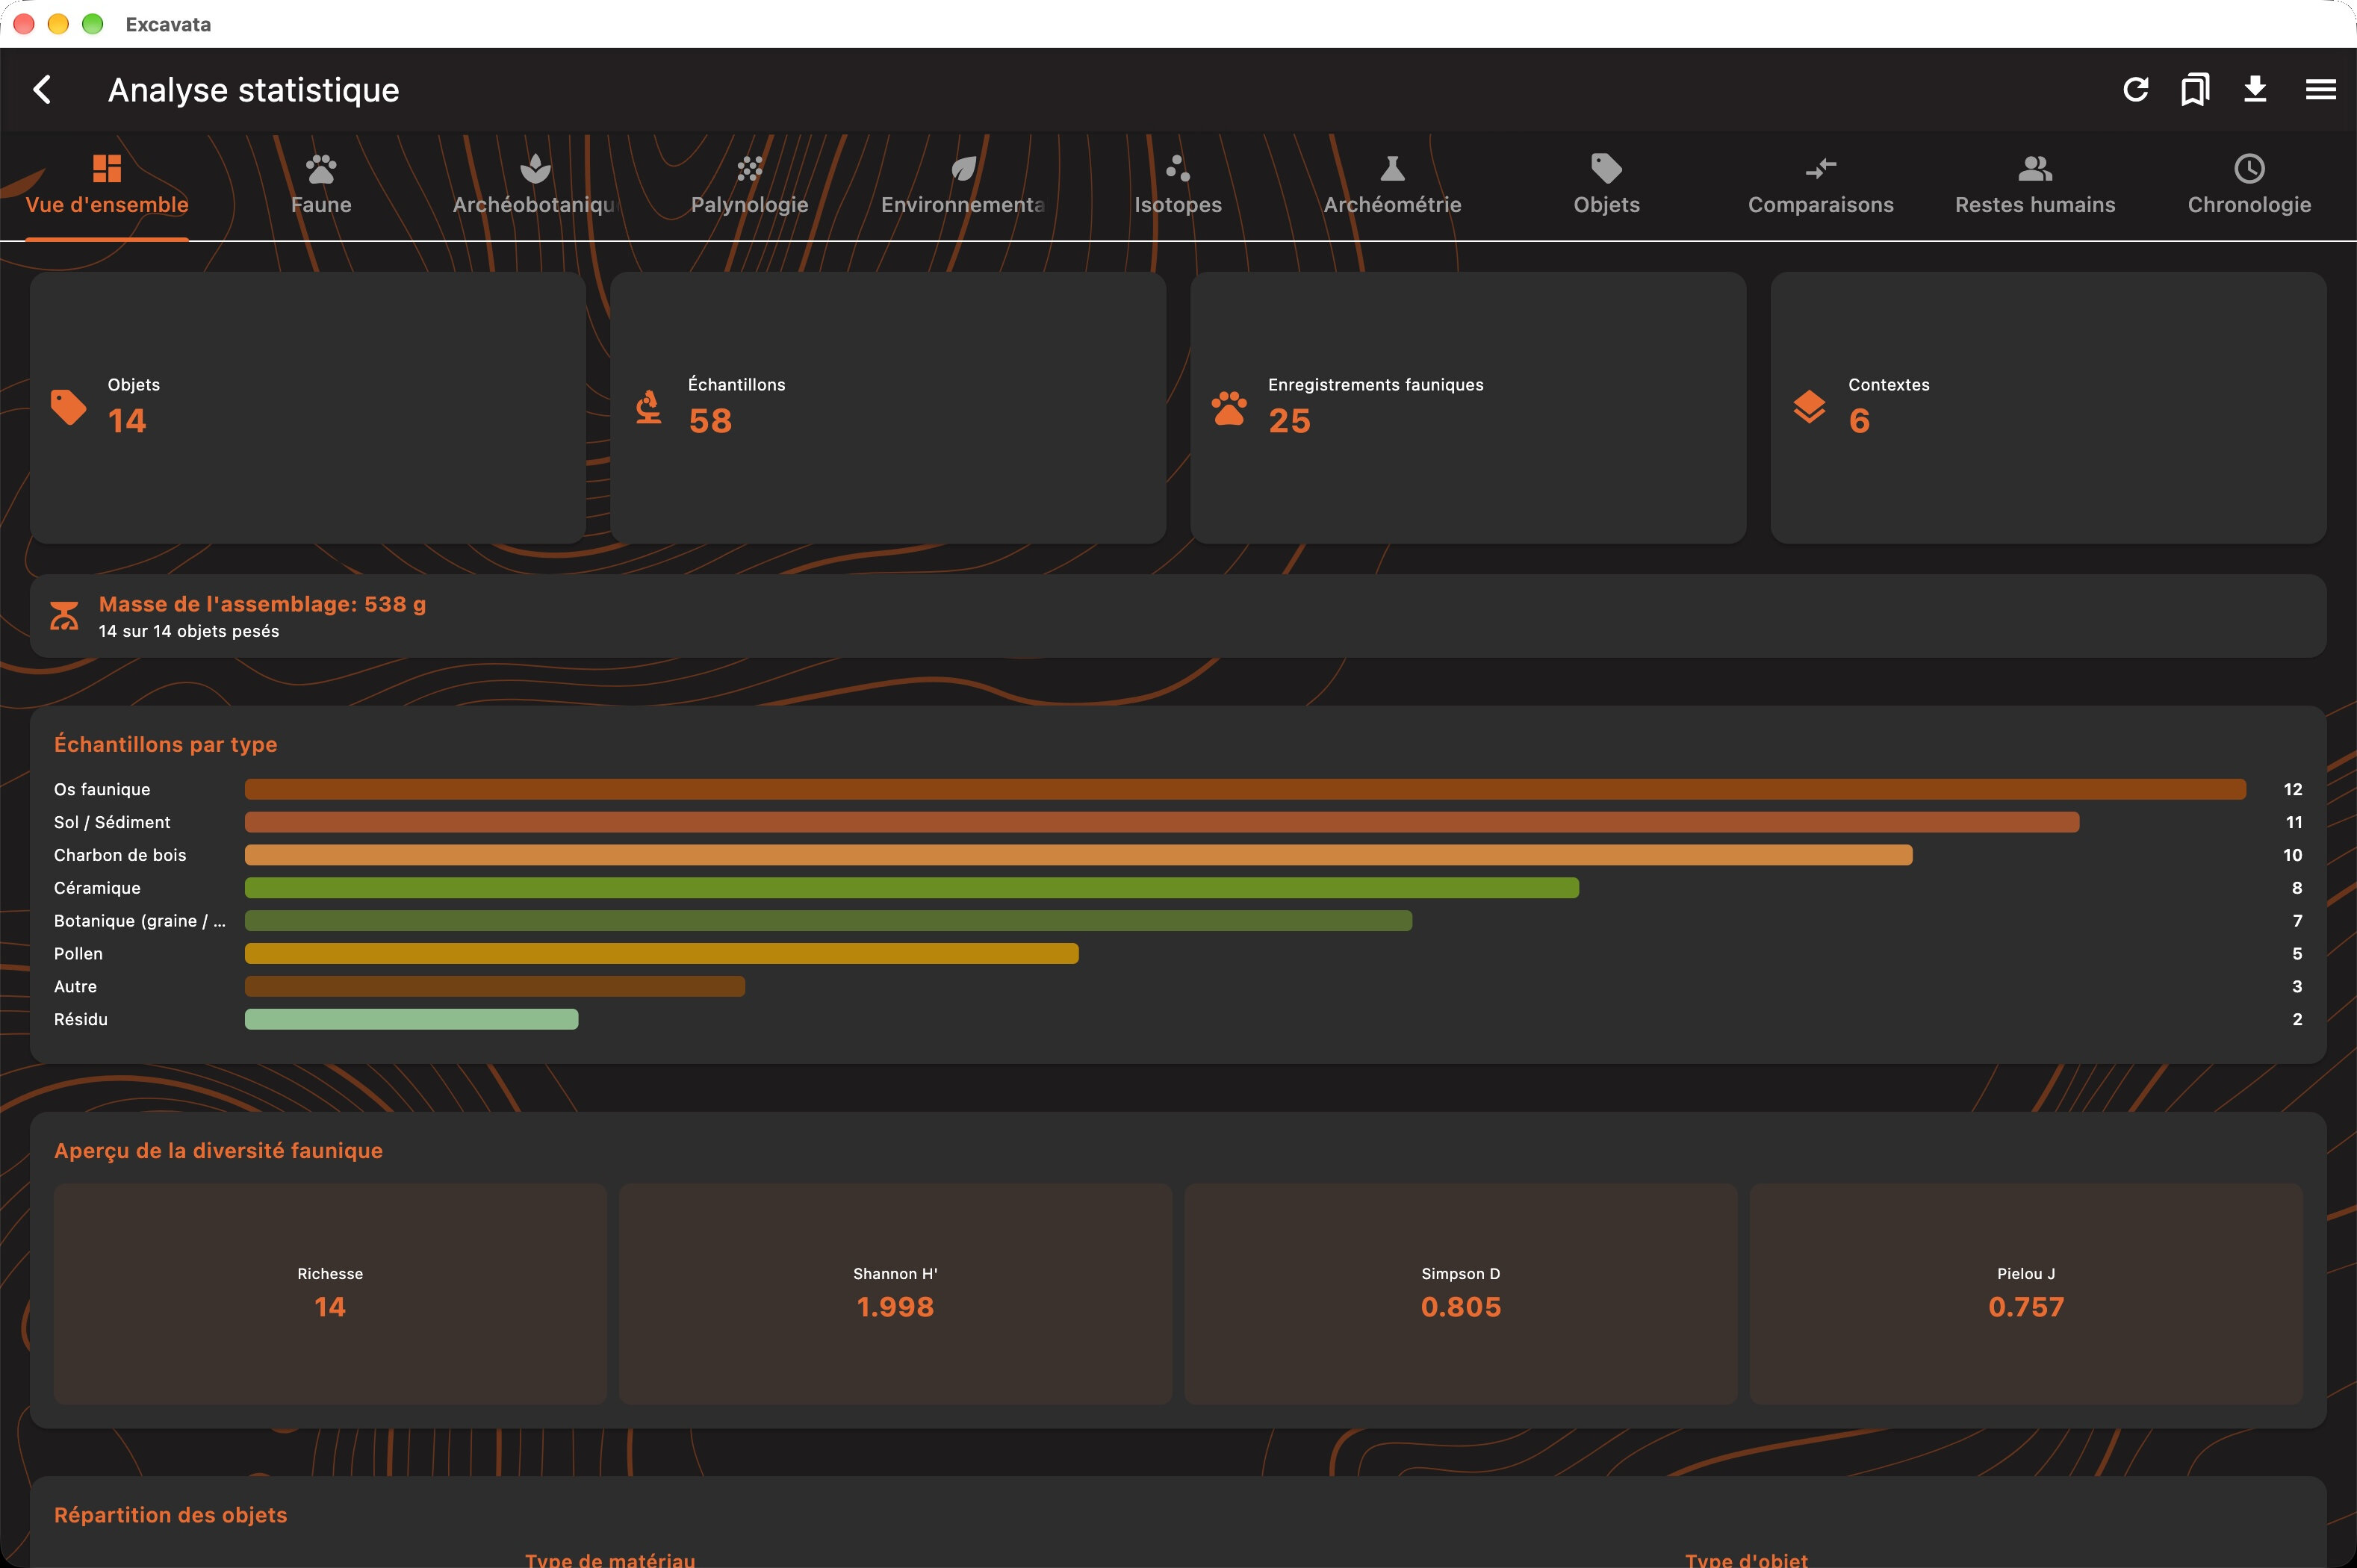Screen dimensions: 2357x1568
Task: Click the scale icon by Masse de l'assemblage
Action: click(x=64, y=616)
